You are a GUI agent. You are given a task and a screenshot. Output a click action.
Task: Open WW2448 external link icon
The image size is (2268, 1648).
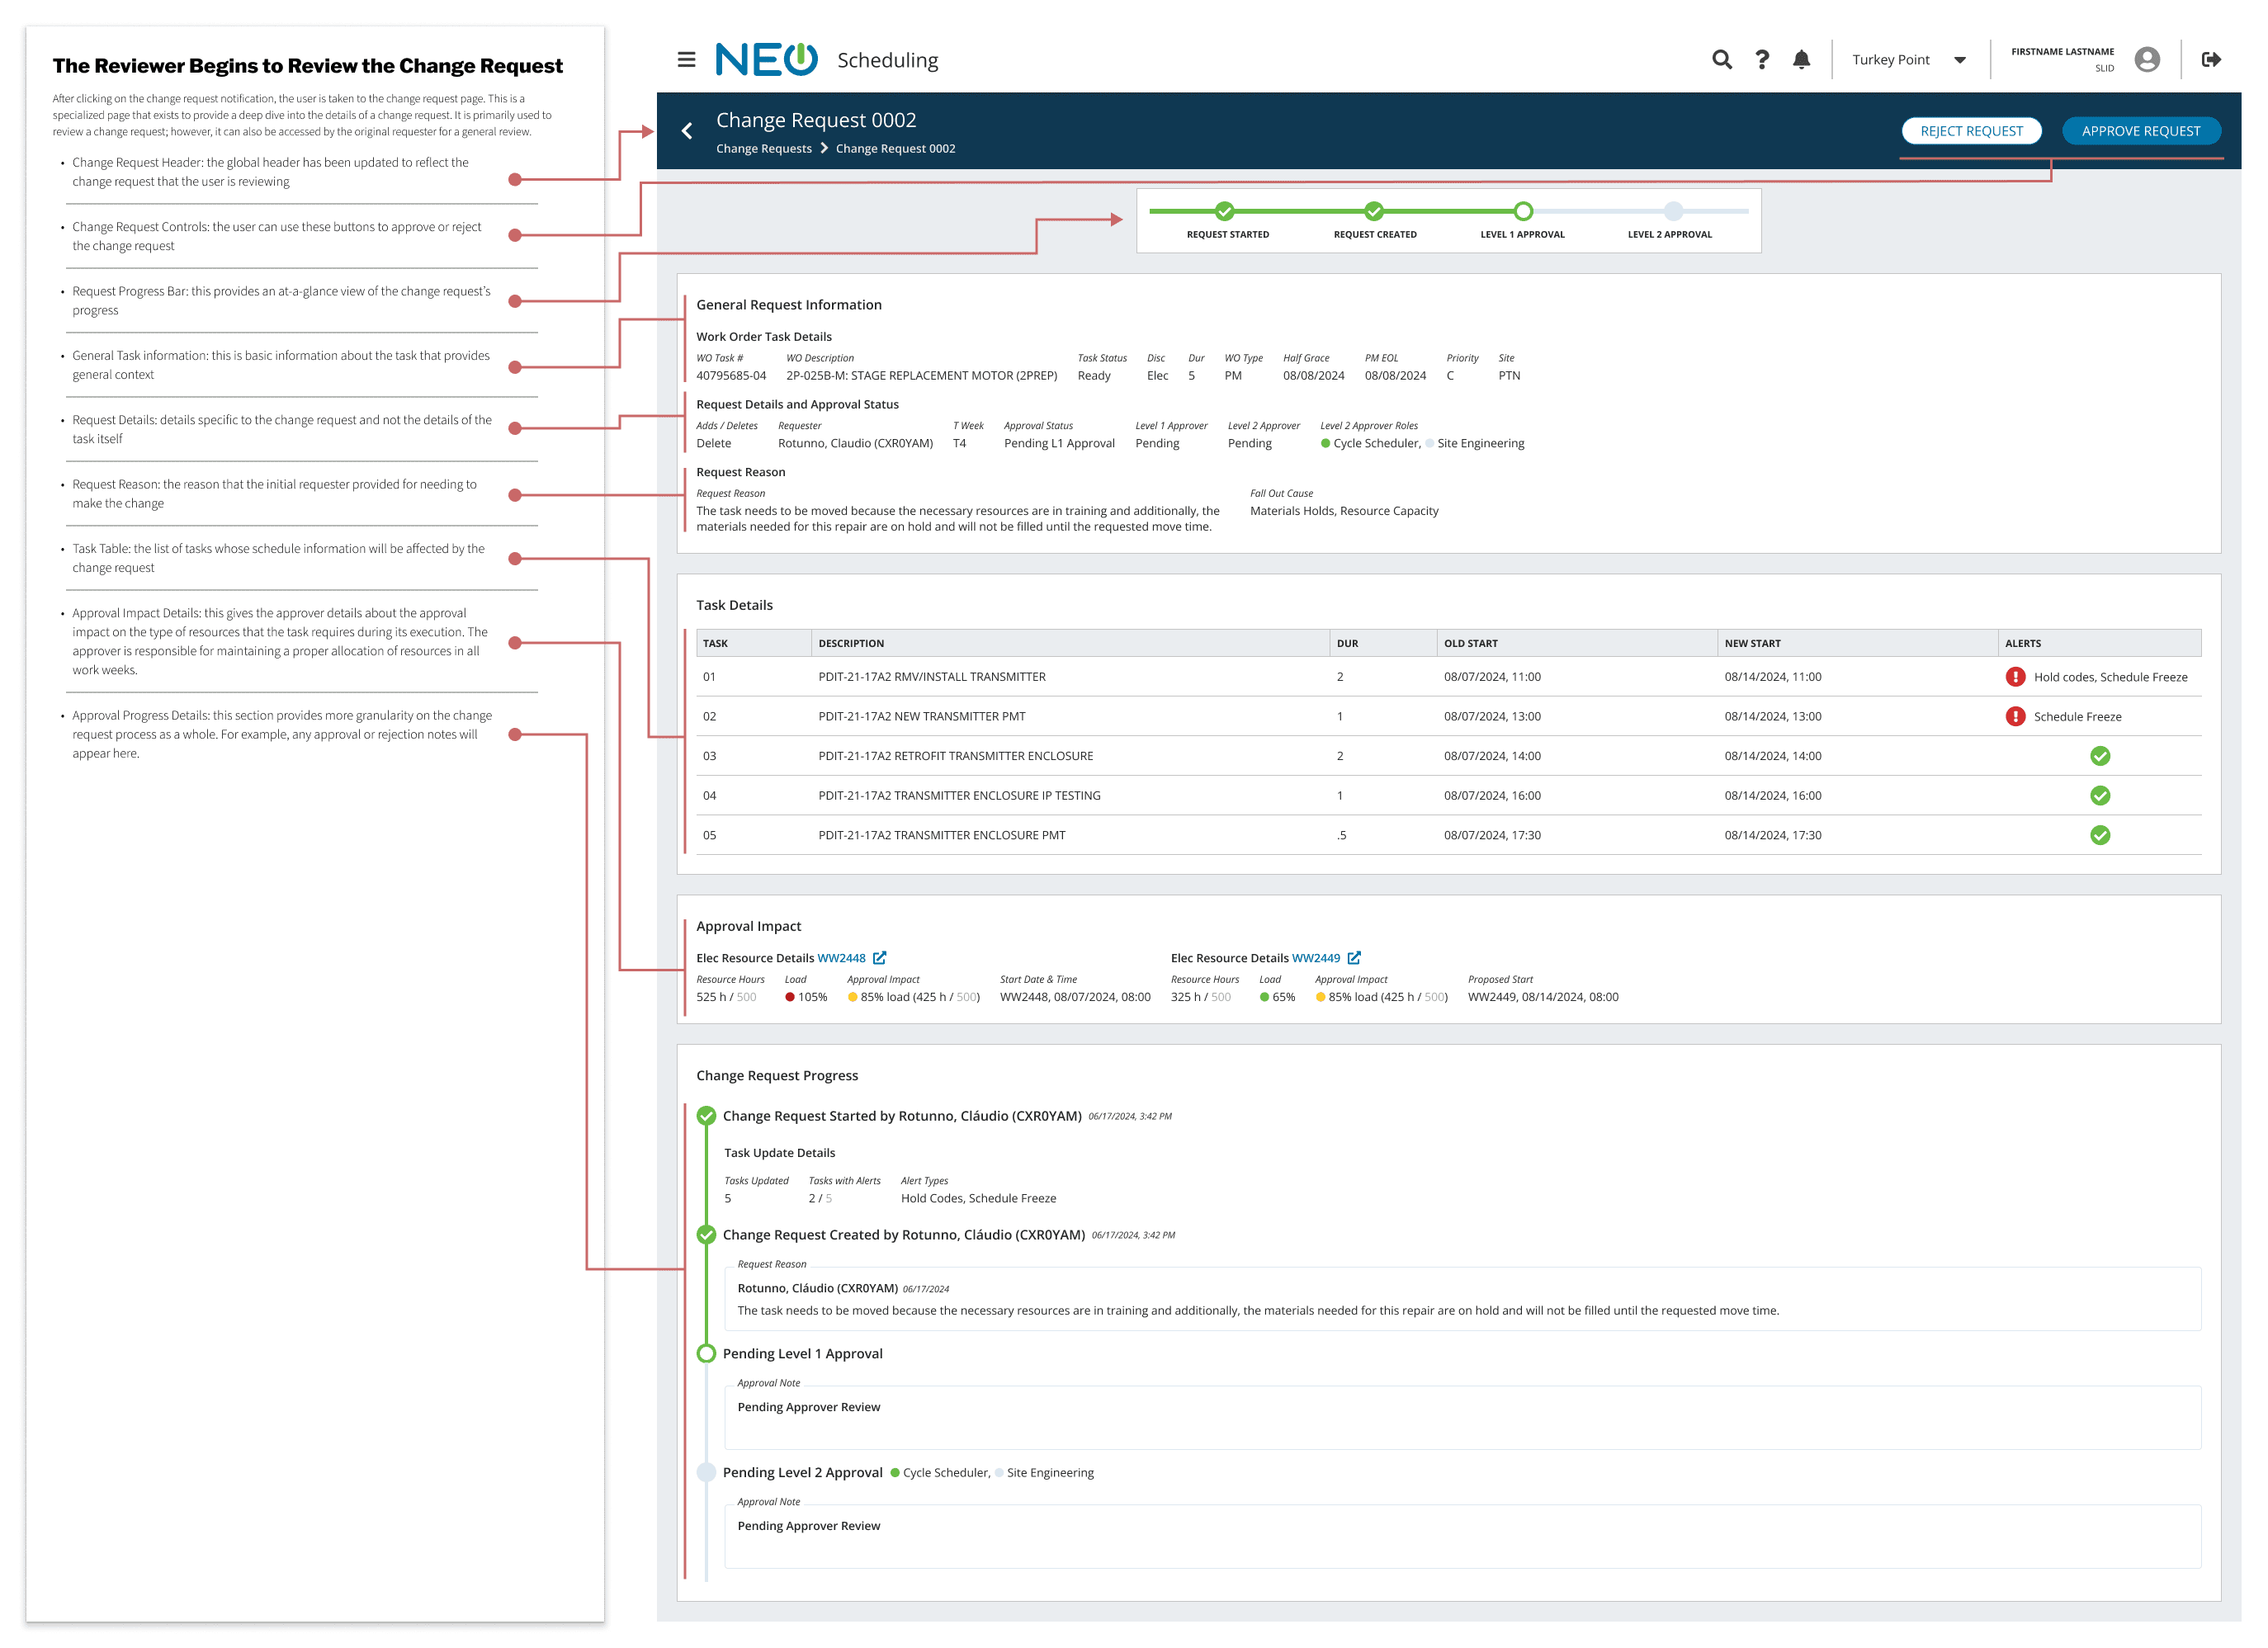[880, 958]
